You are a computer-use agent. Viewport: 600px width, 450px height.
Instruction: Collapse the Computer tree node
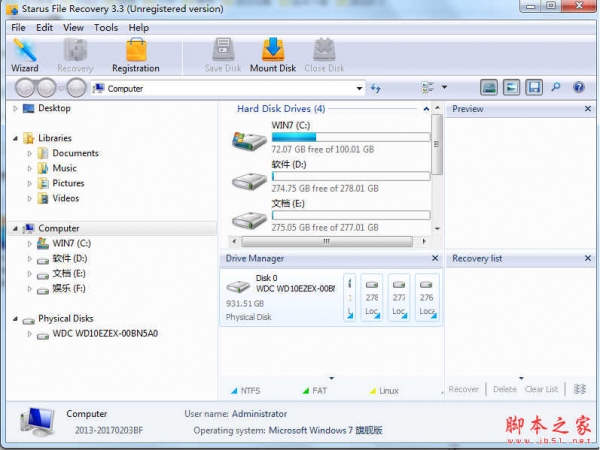coord(15,228)
